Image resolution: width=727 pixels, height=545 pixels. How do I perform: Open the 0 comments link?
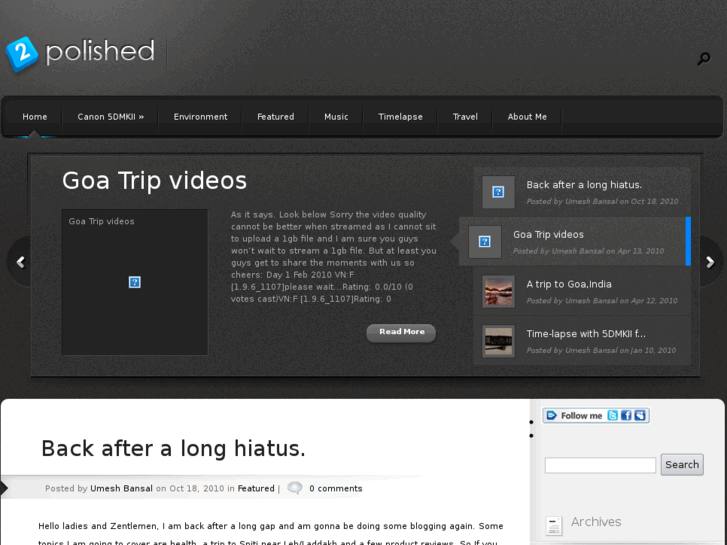point(336,488)
